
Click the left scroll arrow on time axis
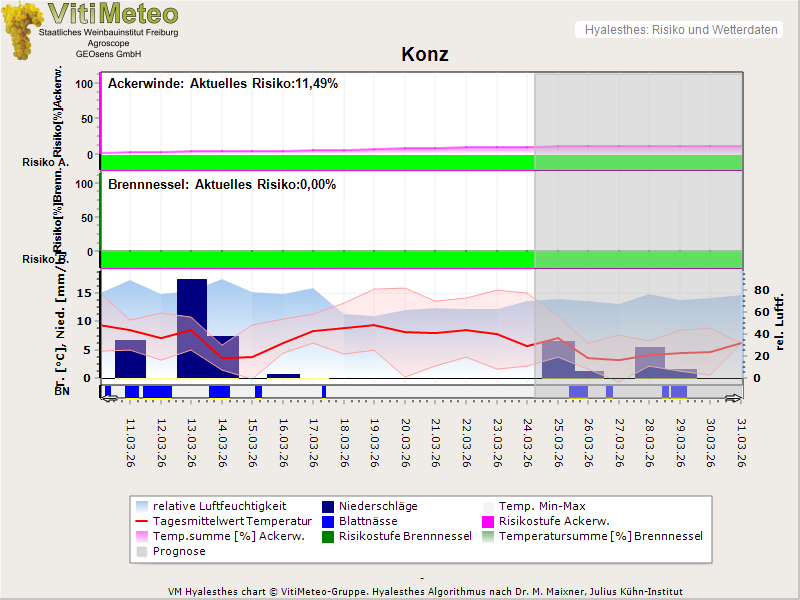109,398
